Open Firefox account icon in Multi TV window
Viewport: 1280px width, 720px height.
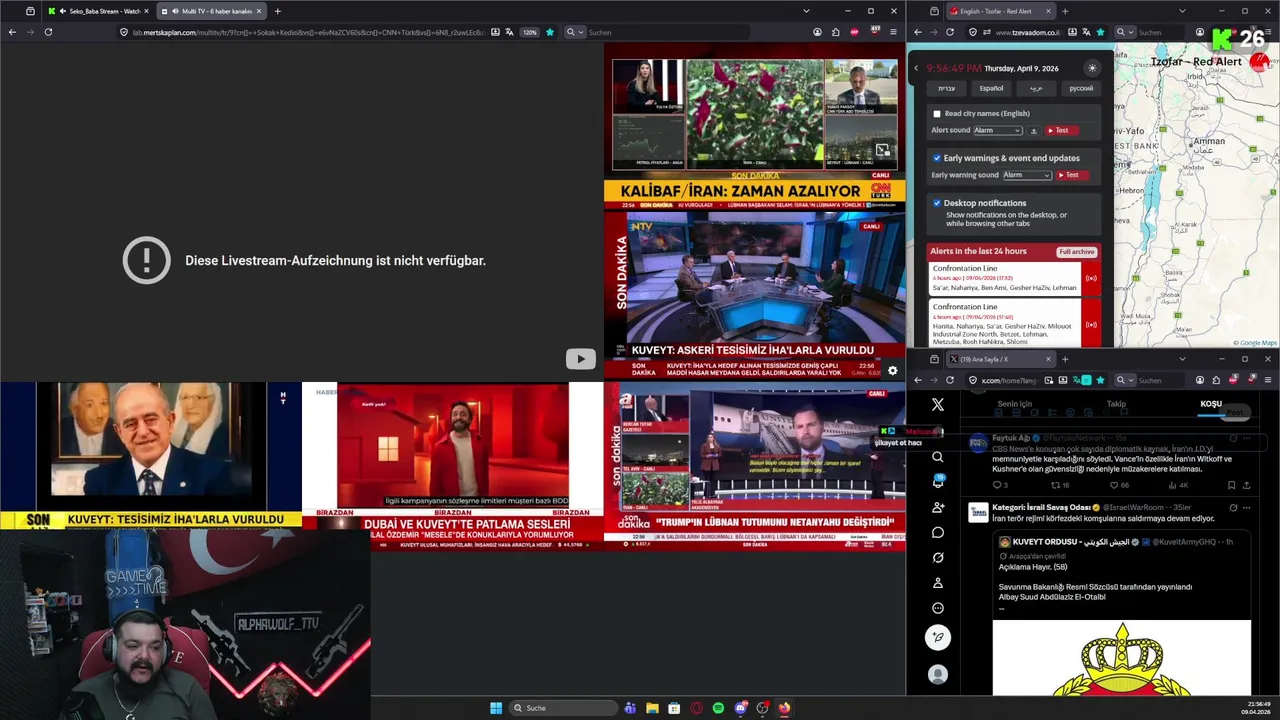pyautogui.click(x=817, y=32)
